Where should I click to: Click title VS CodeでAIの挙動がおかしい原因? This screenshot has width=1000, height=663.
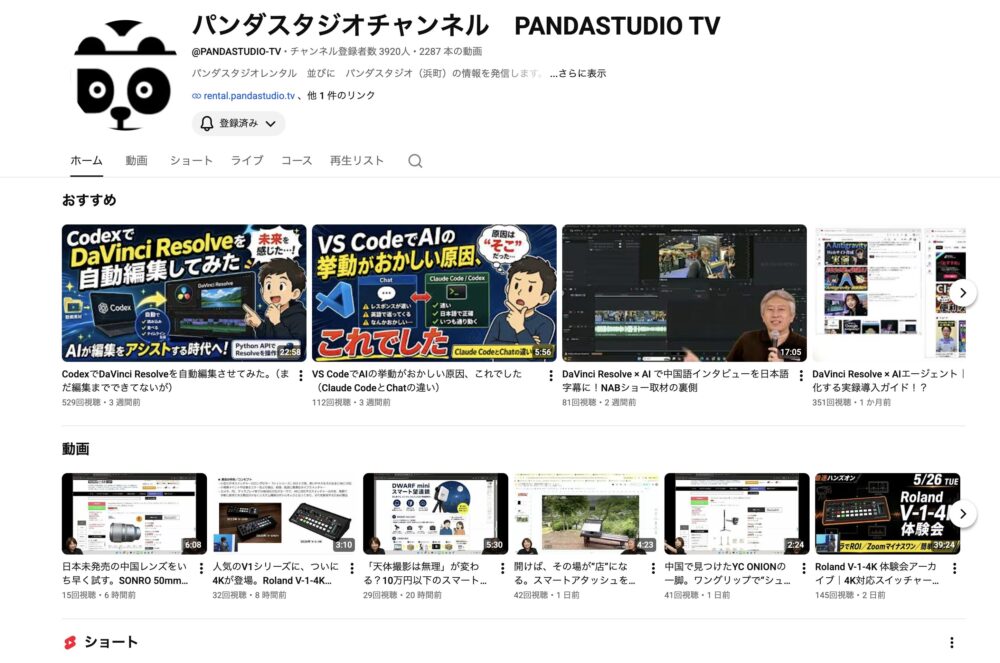coord(416,381)
